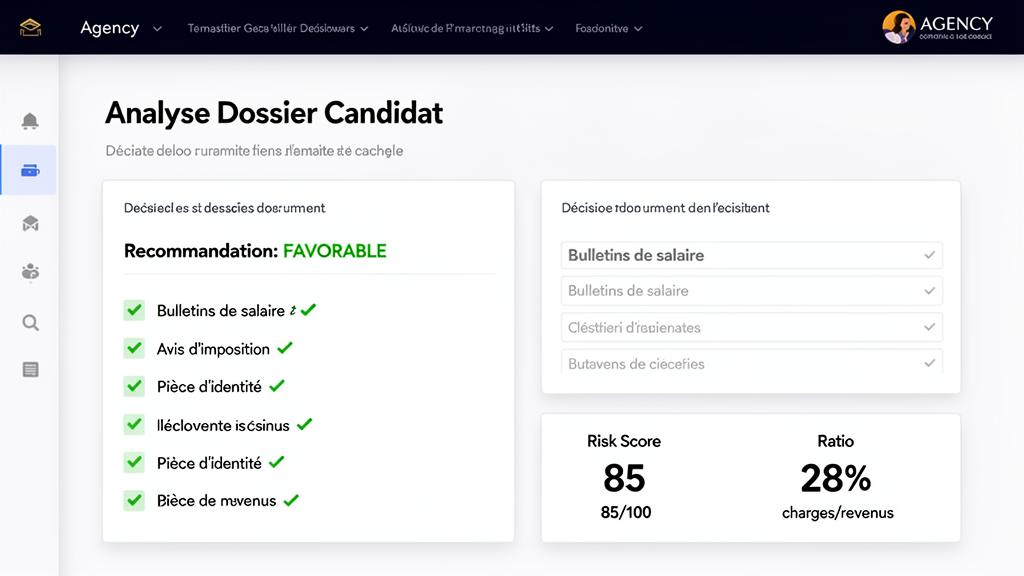Click the users icon in the sidebar
The width and height of the screenshot is (1024, 576).
30,271
